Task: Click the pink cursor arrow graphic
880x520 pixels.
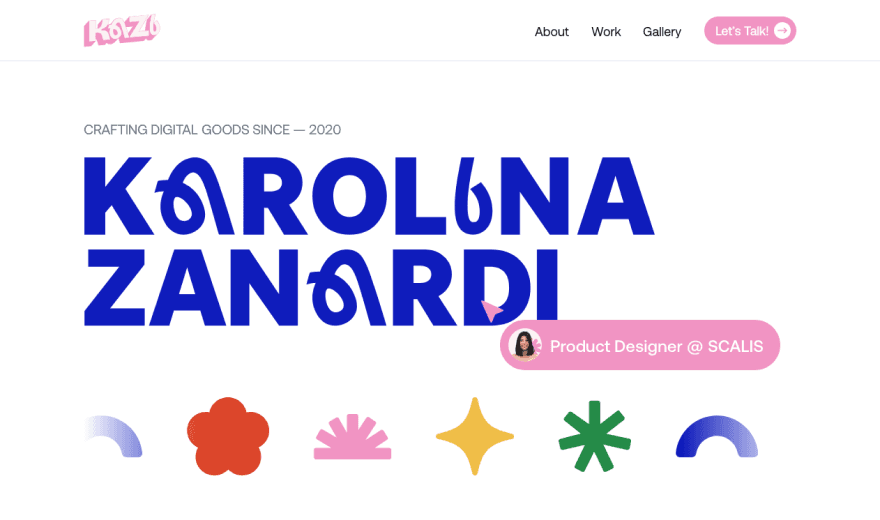Action: click(491, 310)
